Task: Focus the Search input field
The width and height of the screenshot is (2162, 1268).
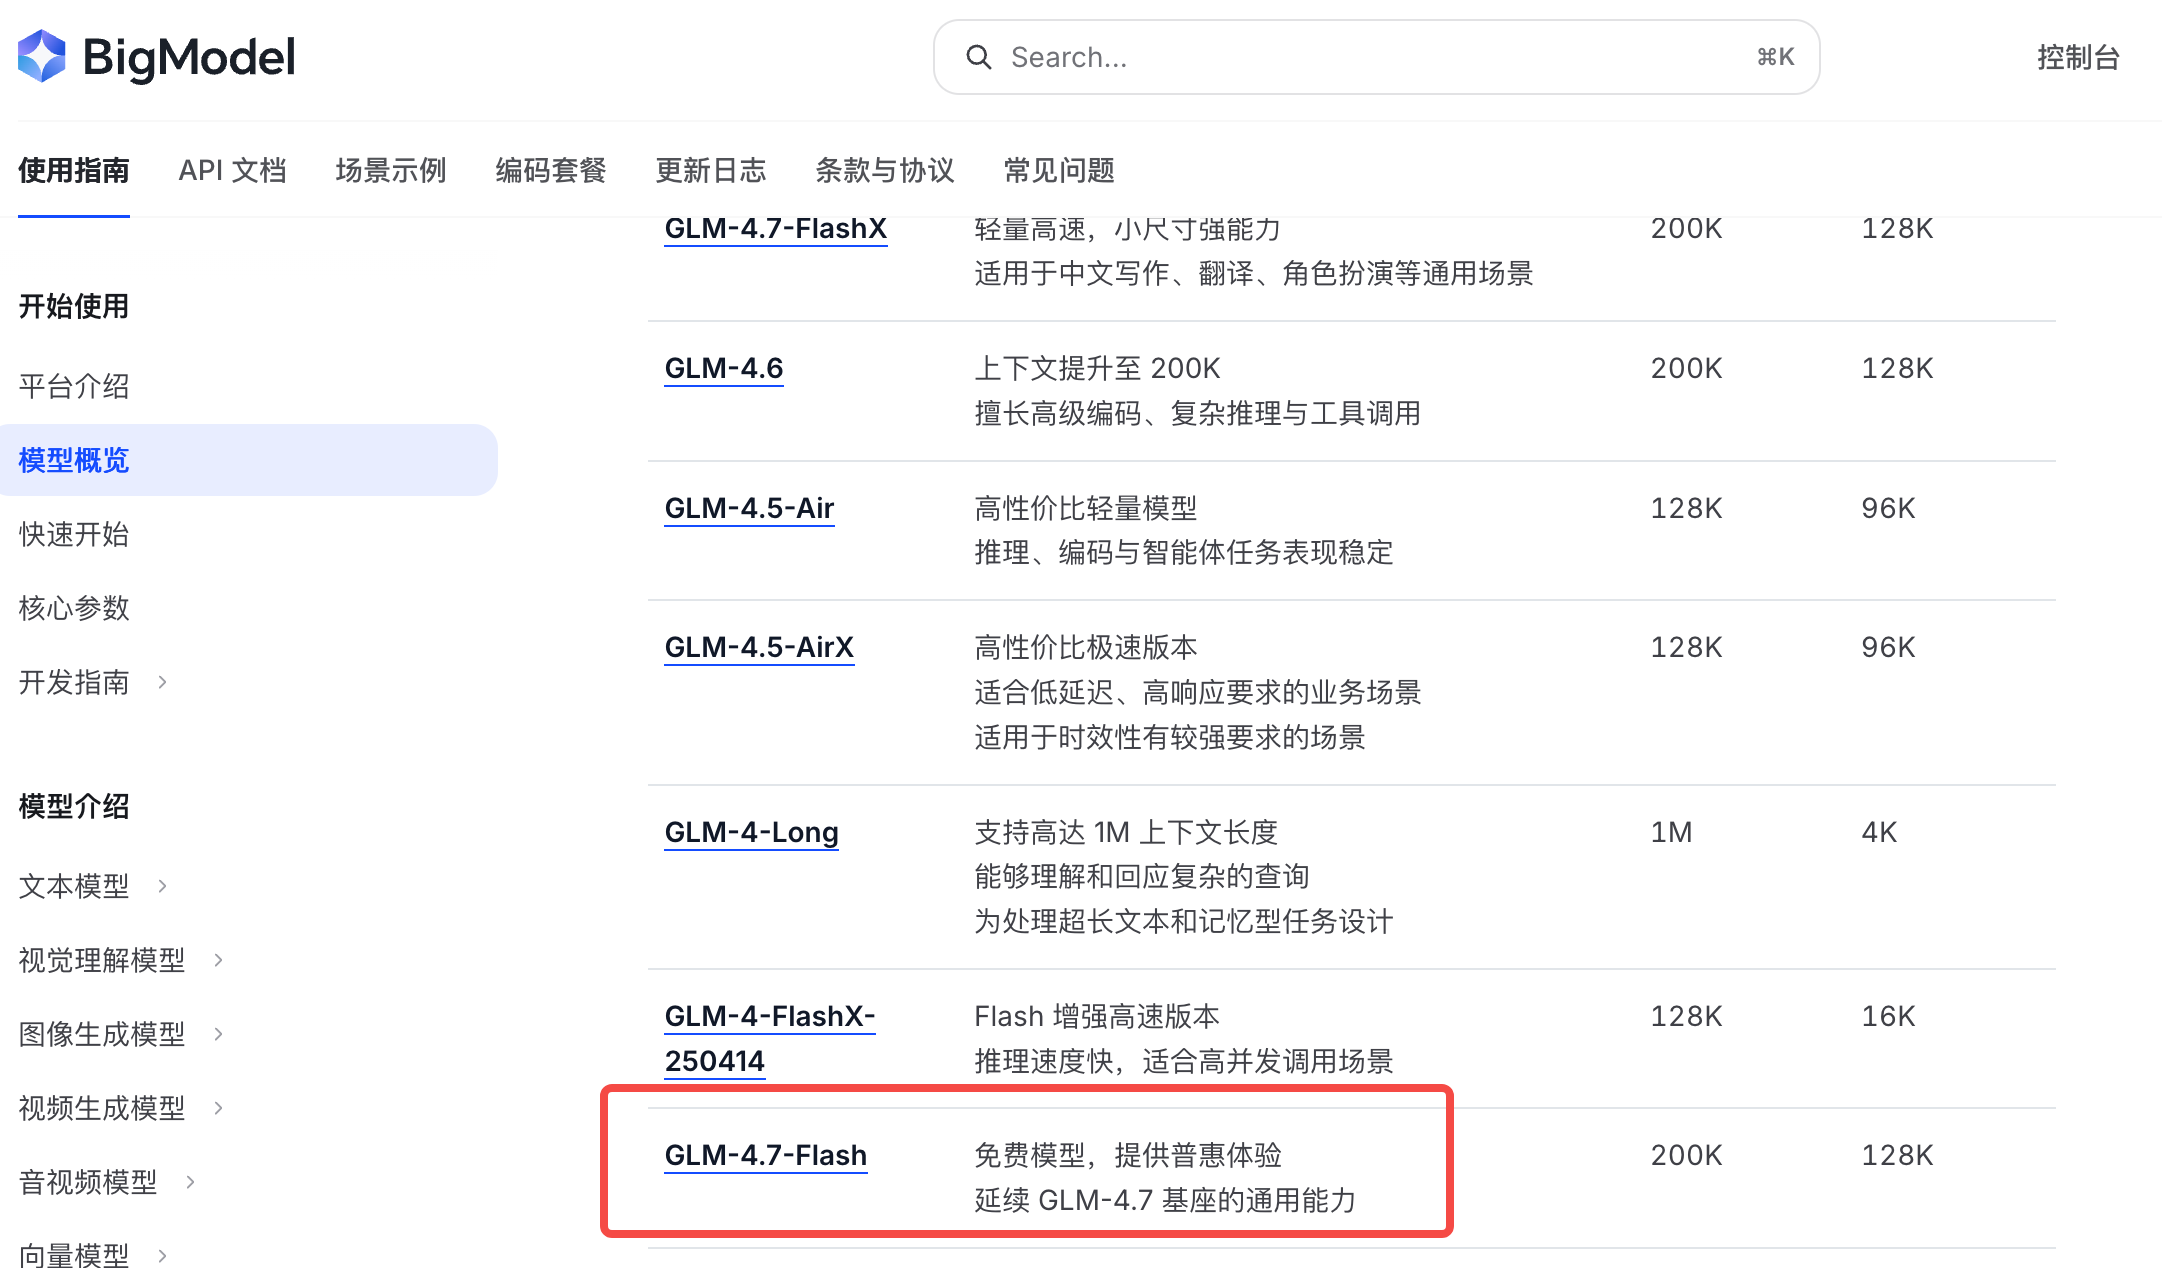Action: point(1376,57)
